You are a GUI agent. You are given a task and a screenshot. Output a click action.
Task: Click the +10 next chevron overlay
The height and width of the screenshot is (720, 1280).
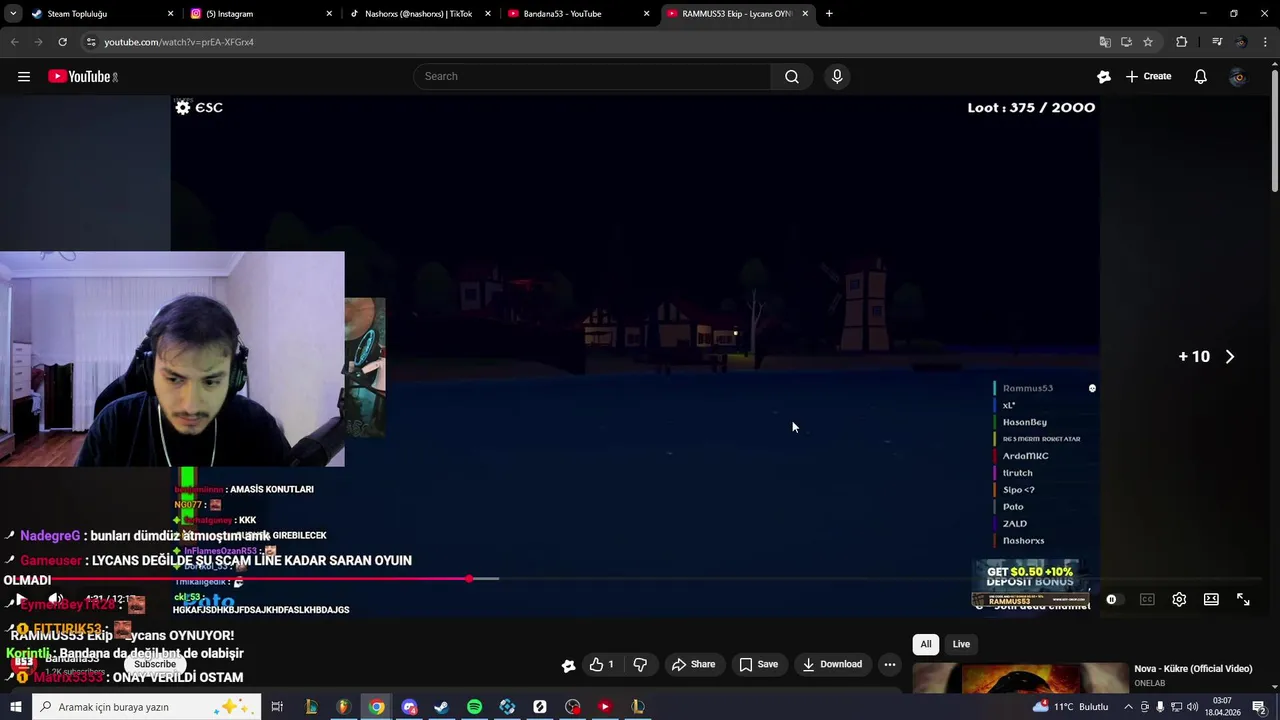(x=1229, y=356)
